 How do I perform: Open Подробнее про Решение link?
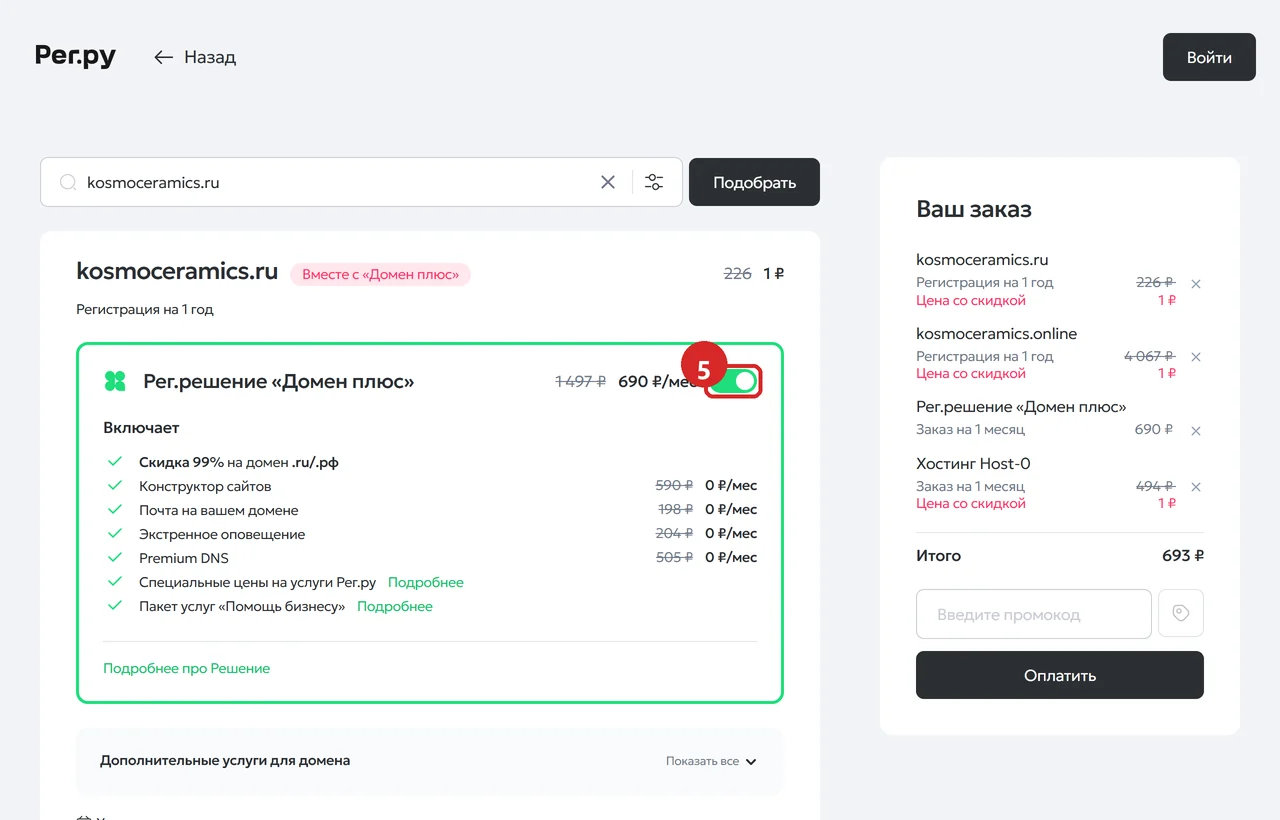tap(187, 668)
